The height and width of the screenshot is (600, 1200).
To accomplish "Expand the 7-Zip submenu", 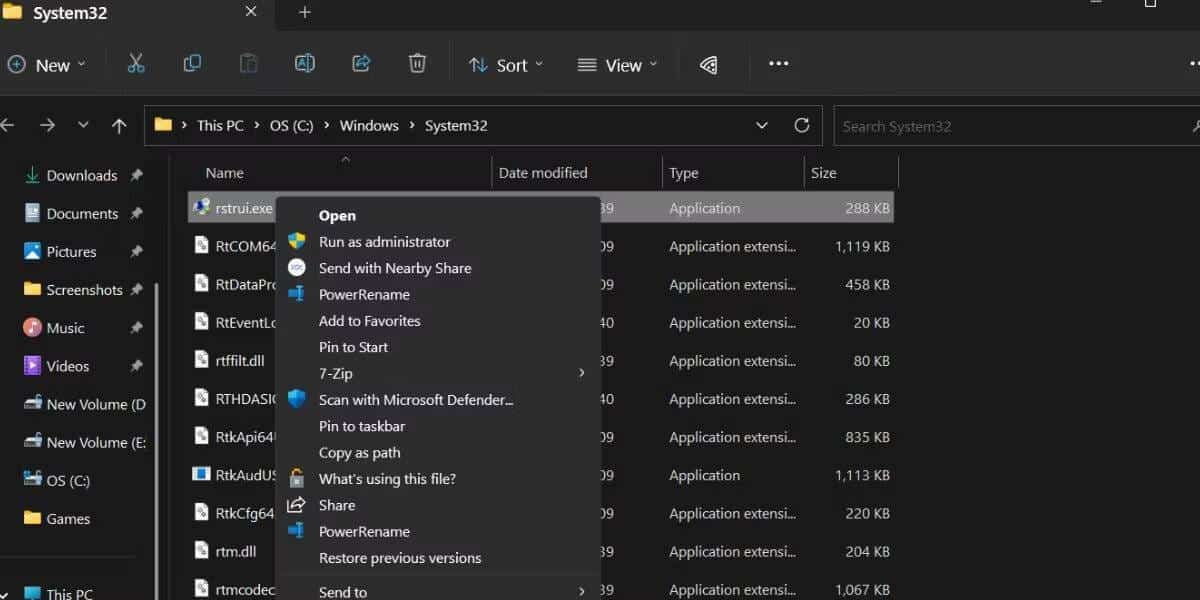I will pyautogui.click(x=336, y=373).
